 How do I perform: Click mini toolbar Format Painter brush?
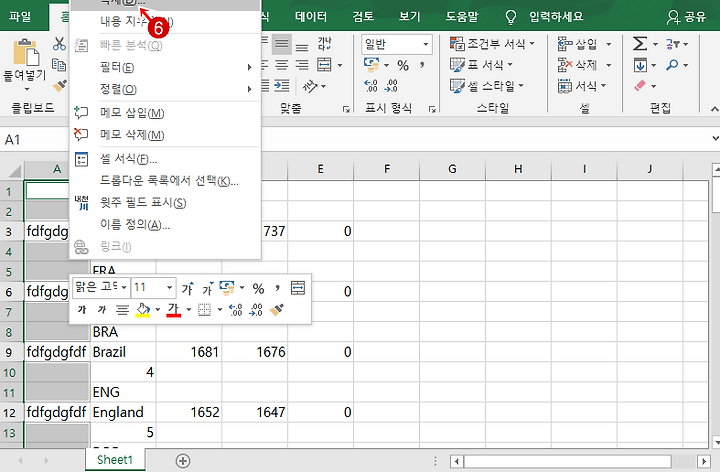coord(277,310)
